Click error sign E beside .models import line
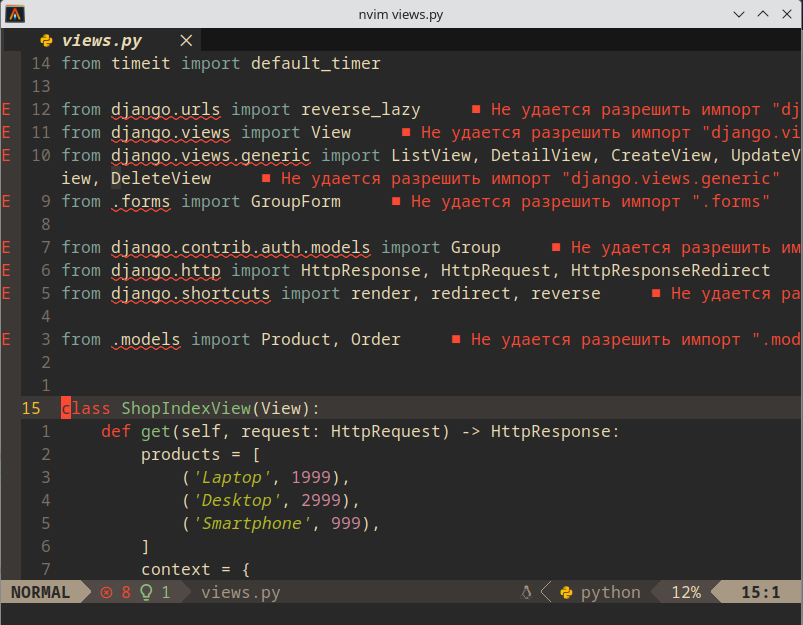Viewport: 803px width, 625px height. pyautogui.click(x=6, y=340)
